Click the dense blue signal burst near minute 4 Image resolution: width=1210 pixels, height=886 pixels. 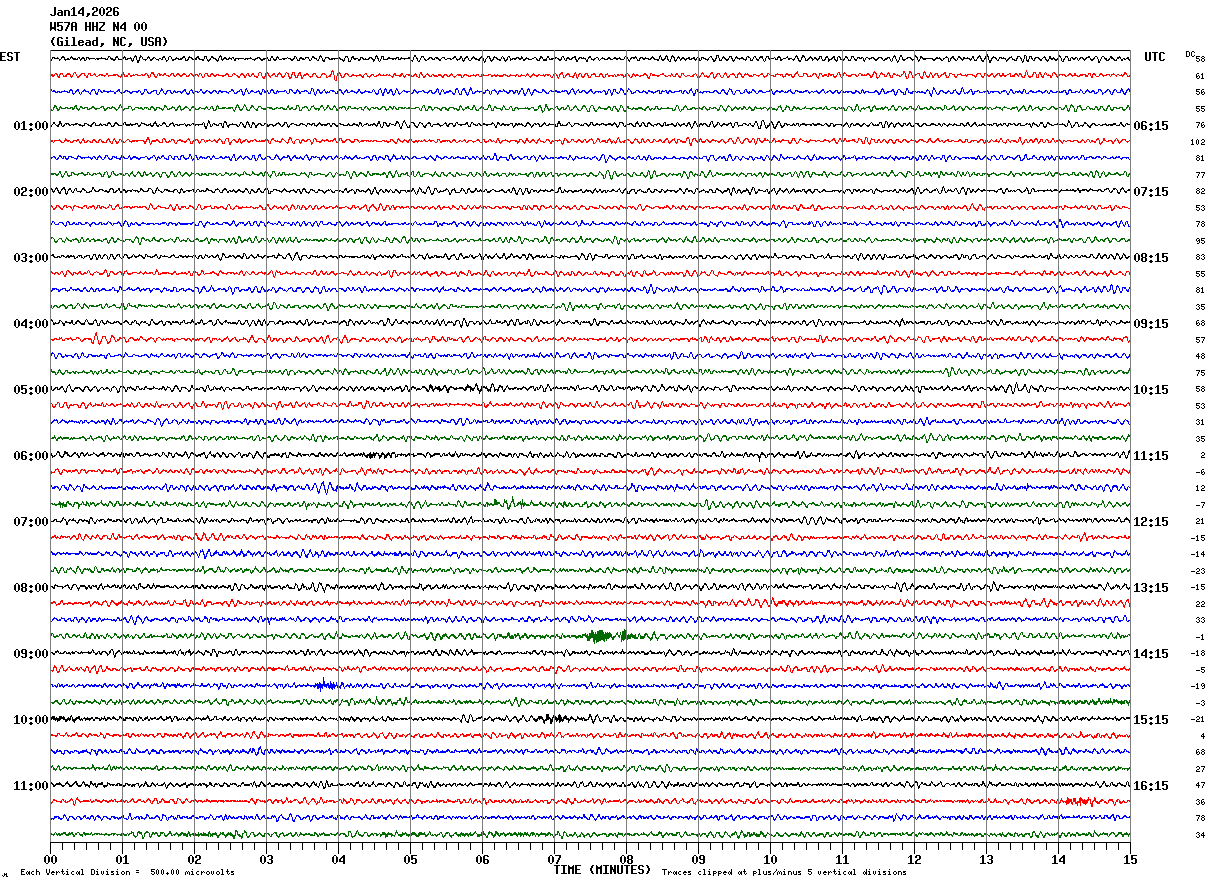327,685
